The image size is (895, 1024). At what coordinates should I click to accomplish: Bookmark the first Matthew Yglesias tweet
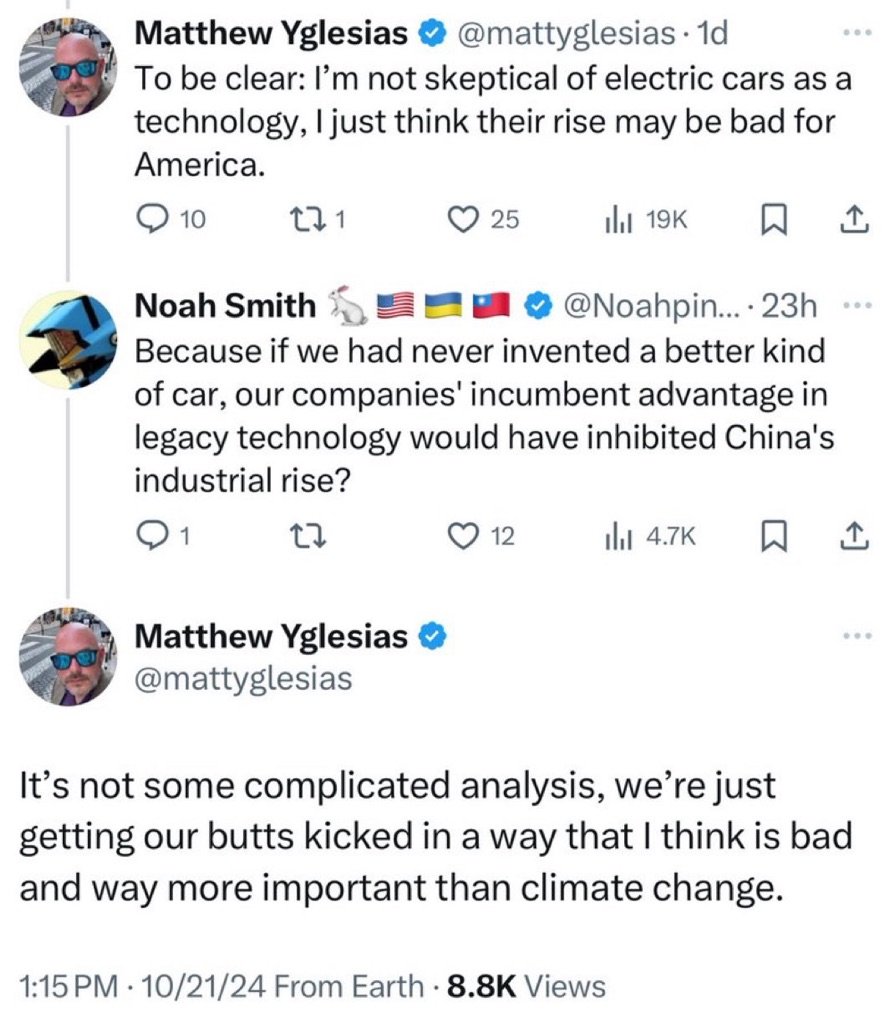pos(774,220)
